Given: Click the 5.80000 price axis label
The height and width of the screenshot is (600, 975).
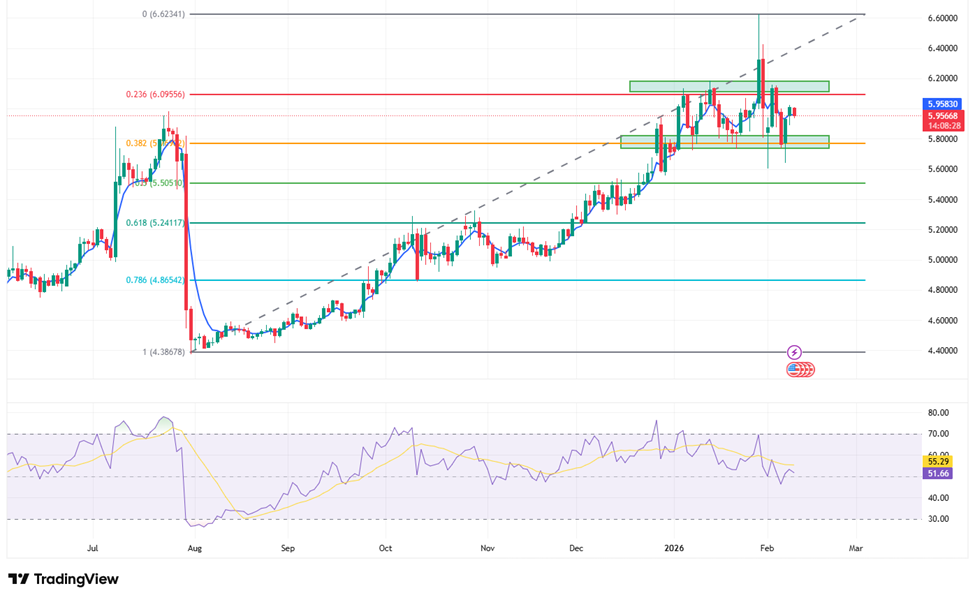Looking at the screenshot, I should click(x=942, y=139).
